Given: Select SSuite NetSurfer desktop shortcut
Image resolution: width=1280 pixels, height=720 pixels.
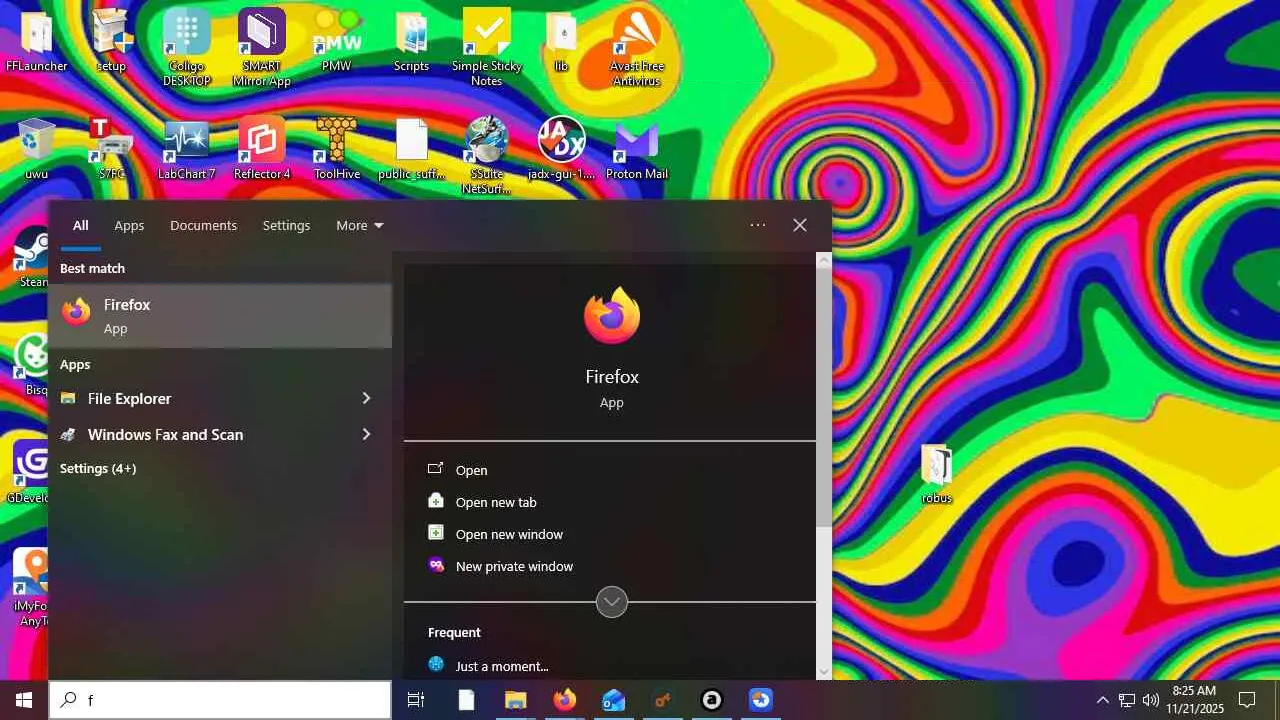Looking at the screenshot, I should (x=487, y=155).
